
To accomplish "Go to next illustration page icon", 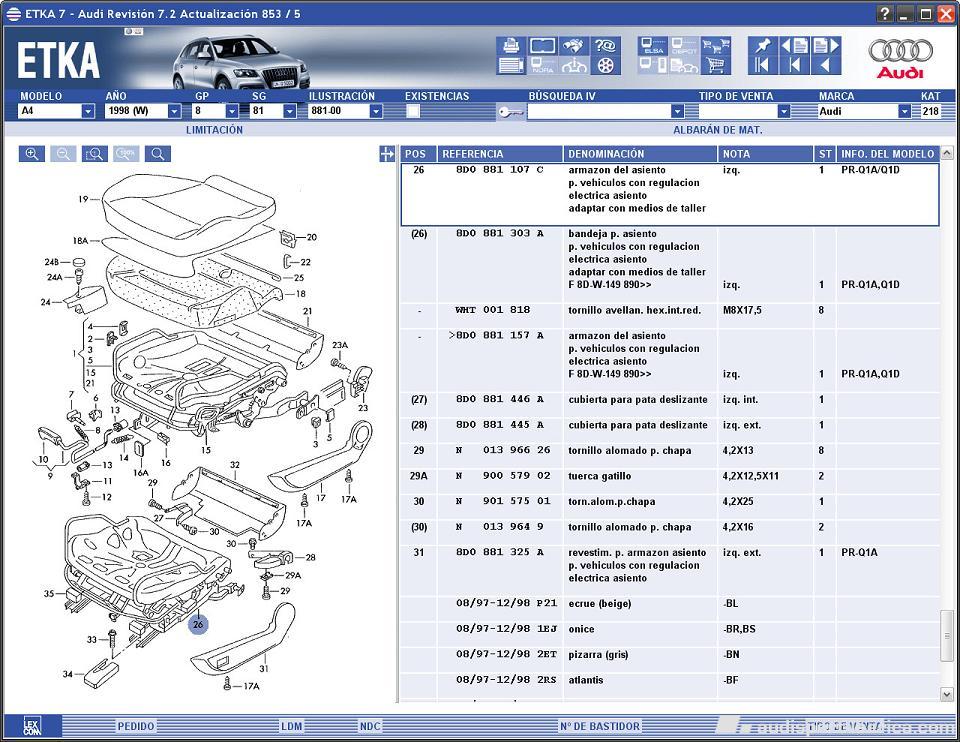I will 826,45.
